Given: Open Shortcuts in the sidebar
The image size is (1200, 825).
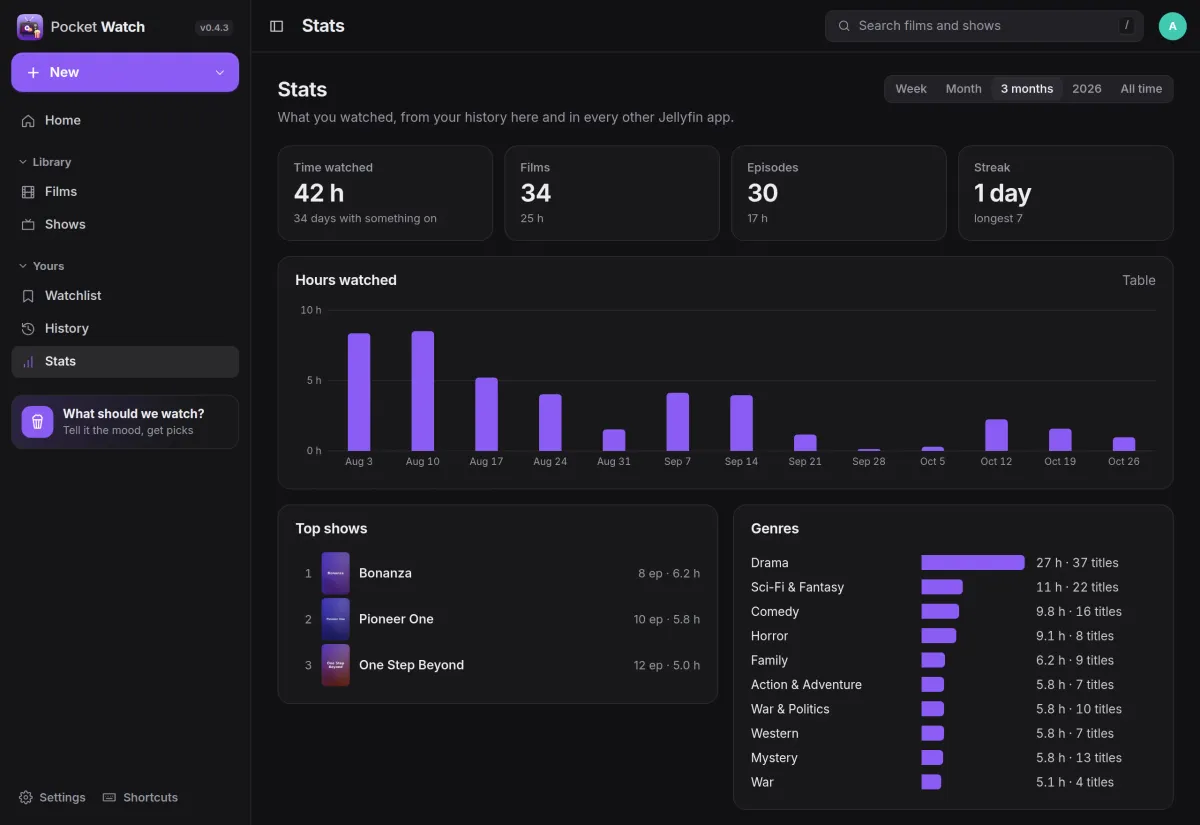Looking at the screenshot, I should coord(140,797).
